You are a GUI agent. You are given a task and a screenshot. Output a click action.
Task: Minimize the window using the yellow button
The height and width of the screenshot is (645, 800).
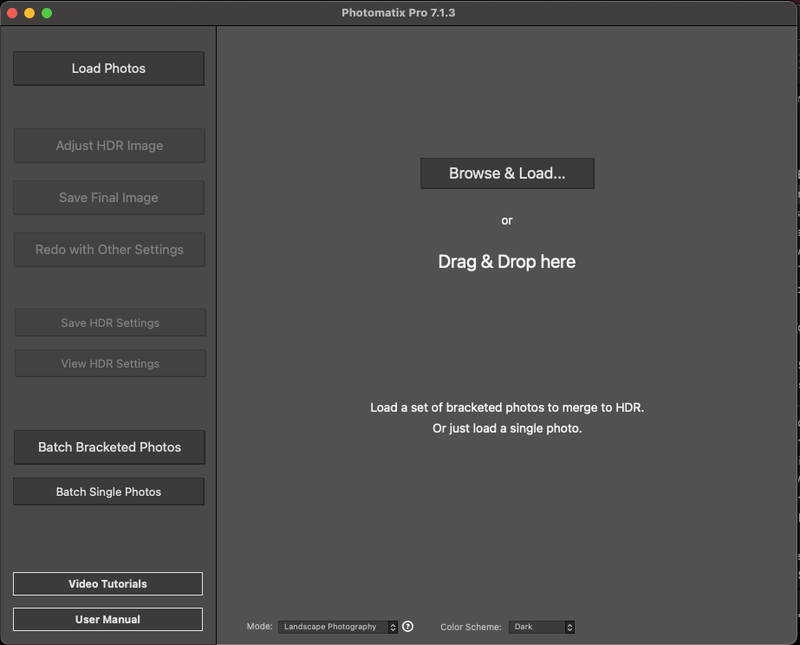30,13
